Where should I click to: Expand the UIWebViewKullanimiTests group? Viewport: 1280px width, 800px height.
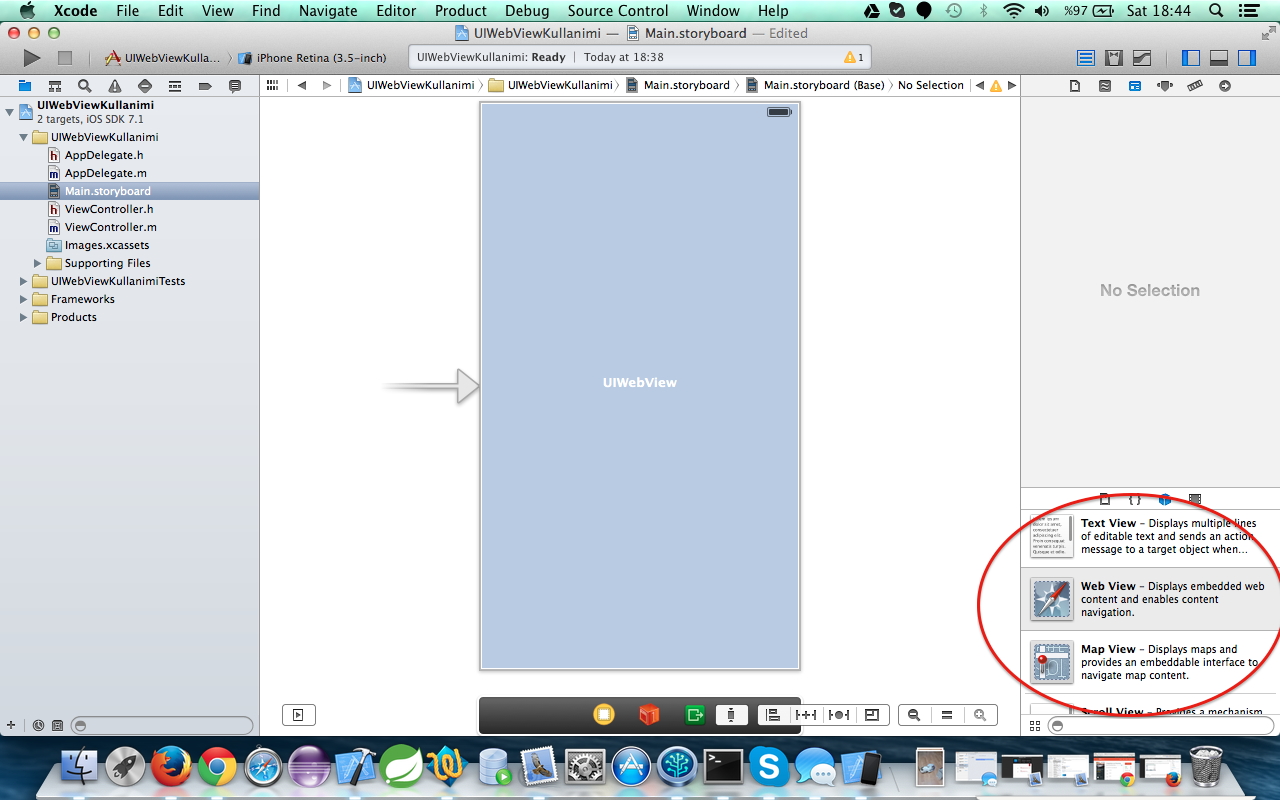click(x=23, y=281)
